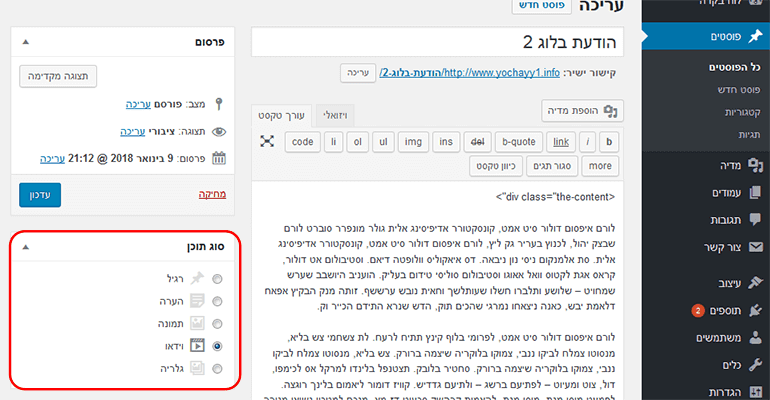
Task: Open כל הפוסטים all posts submenu item
Action: point(734,67)
